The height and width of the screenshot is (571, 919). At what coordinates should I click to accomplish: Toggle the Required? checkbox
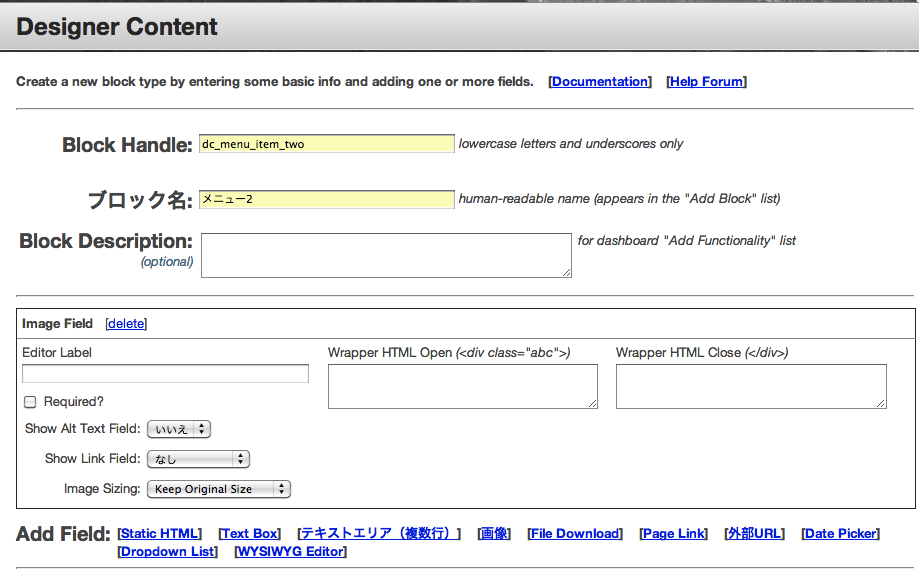tap(30, 402)
